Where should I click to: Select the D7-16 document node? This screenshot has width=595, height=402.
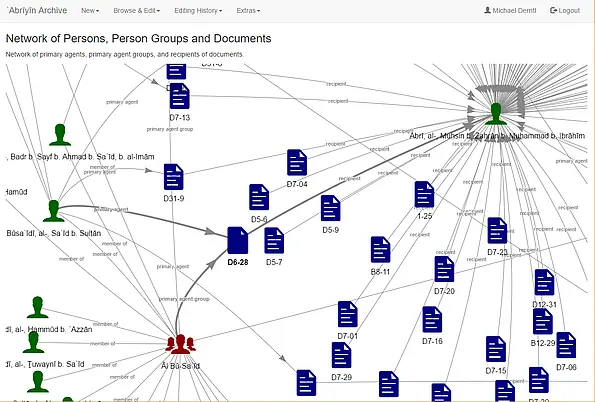coord(432,319)
